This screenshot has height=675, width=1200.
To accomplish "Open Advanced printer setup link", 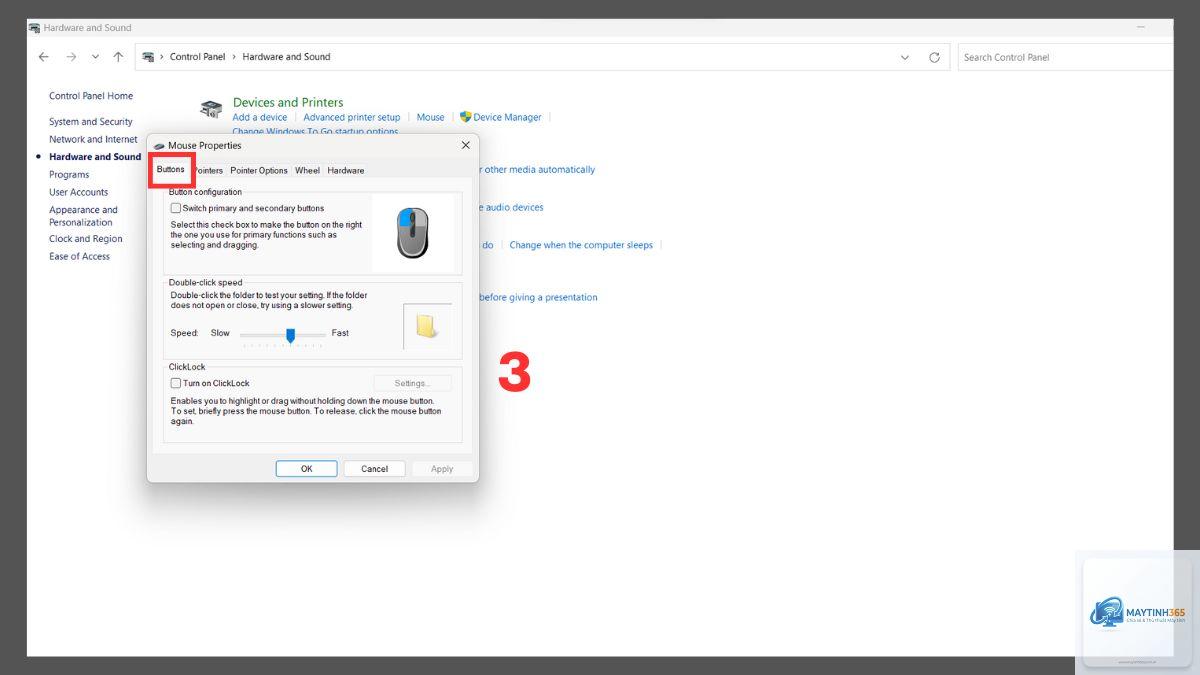I will click(352, 117).
